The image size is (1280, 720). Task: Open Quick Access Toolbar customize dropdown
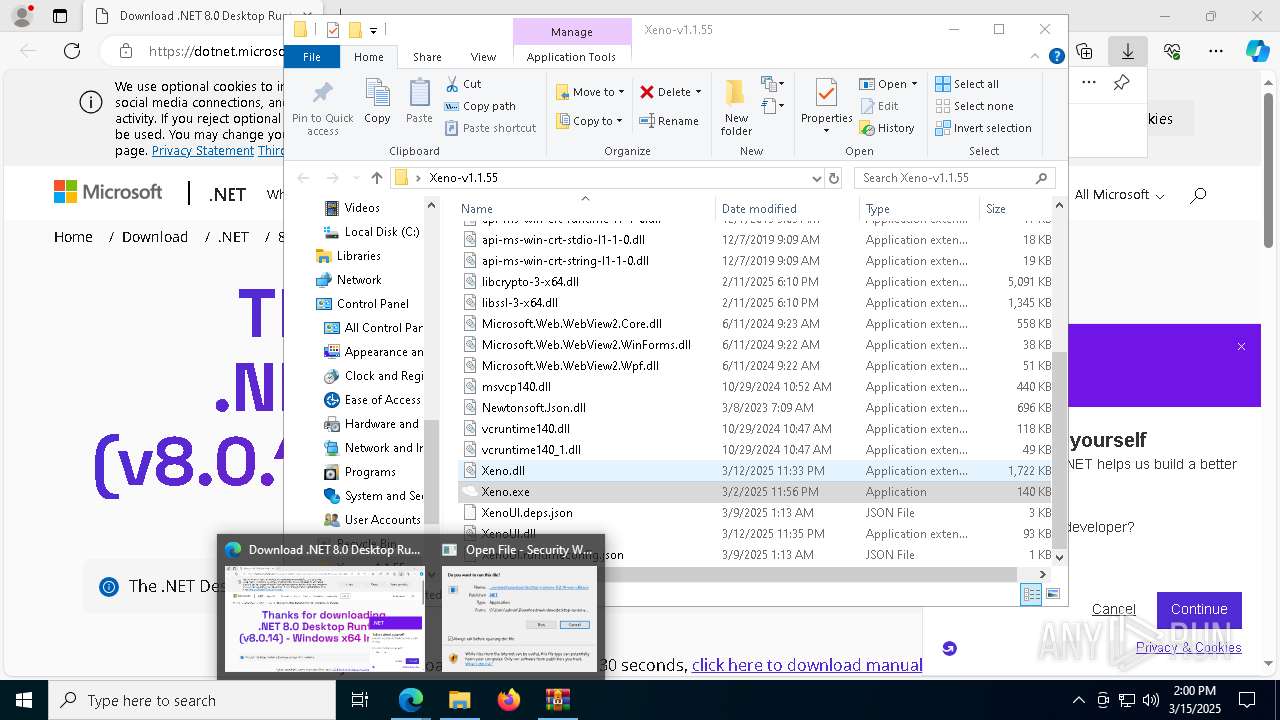point(373,30)
